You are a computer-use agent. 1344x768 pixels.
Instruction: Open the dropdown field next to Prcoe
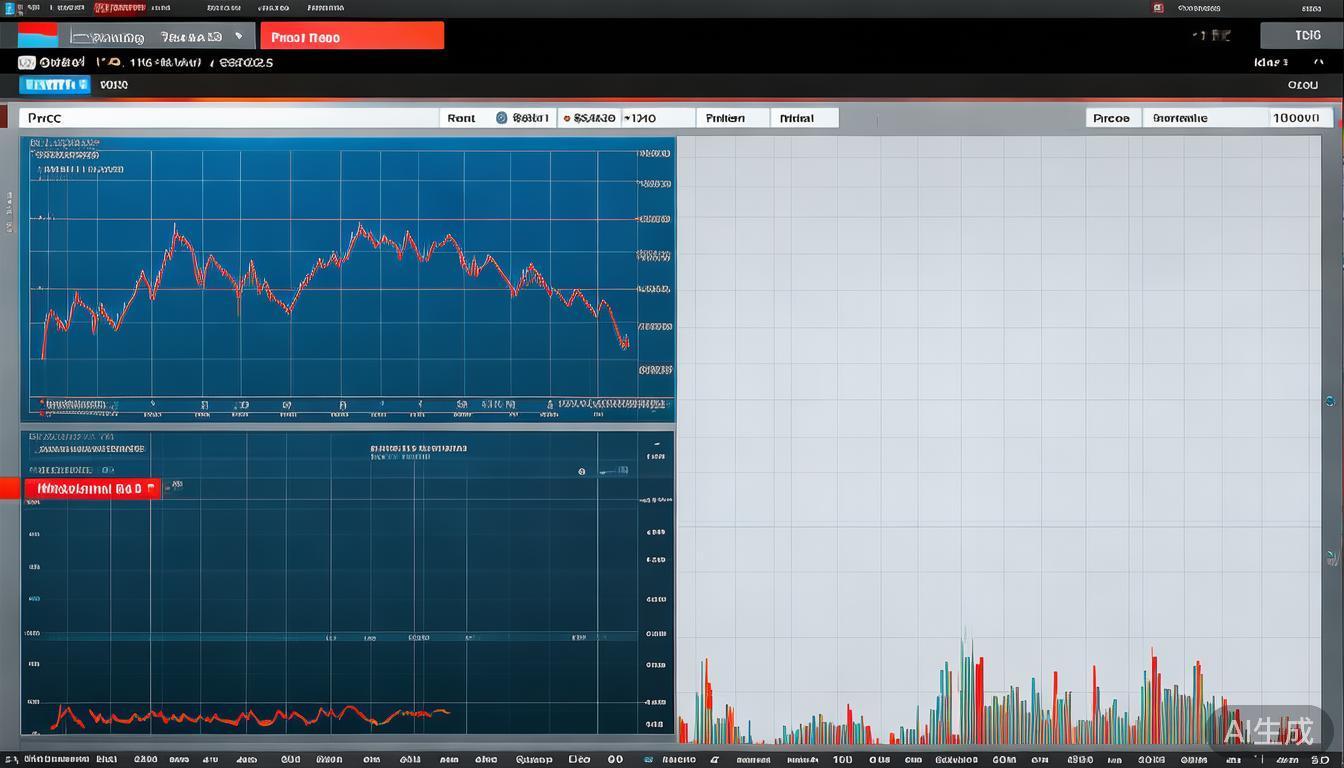pos(1205,118)
